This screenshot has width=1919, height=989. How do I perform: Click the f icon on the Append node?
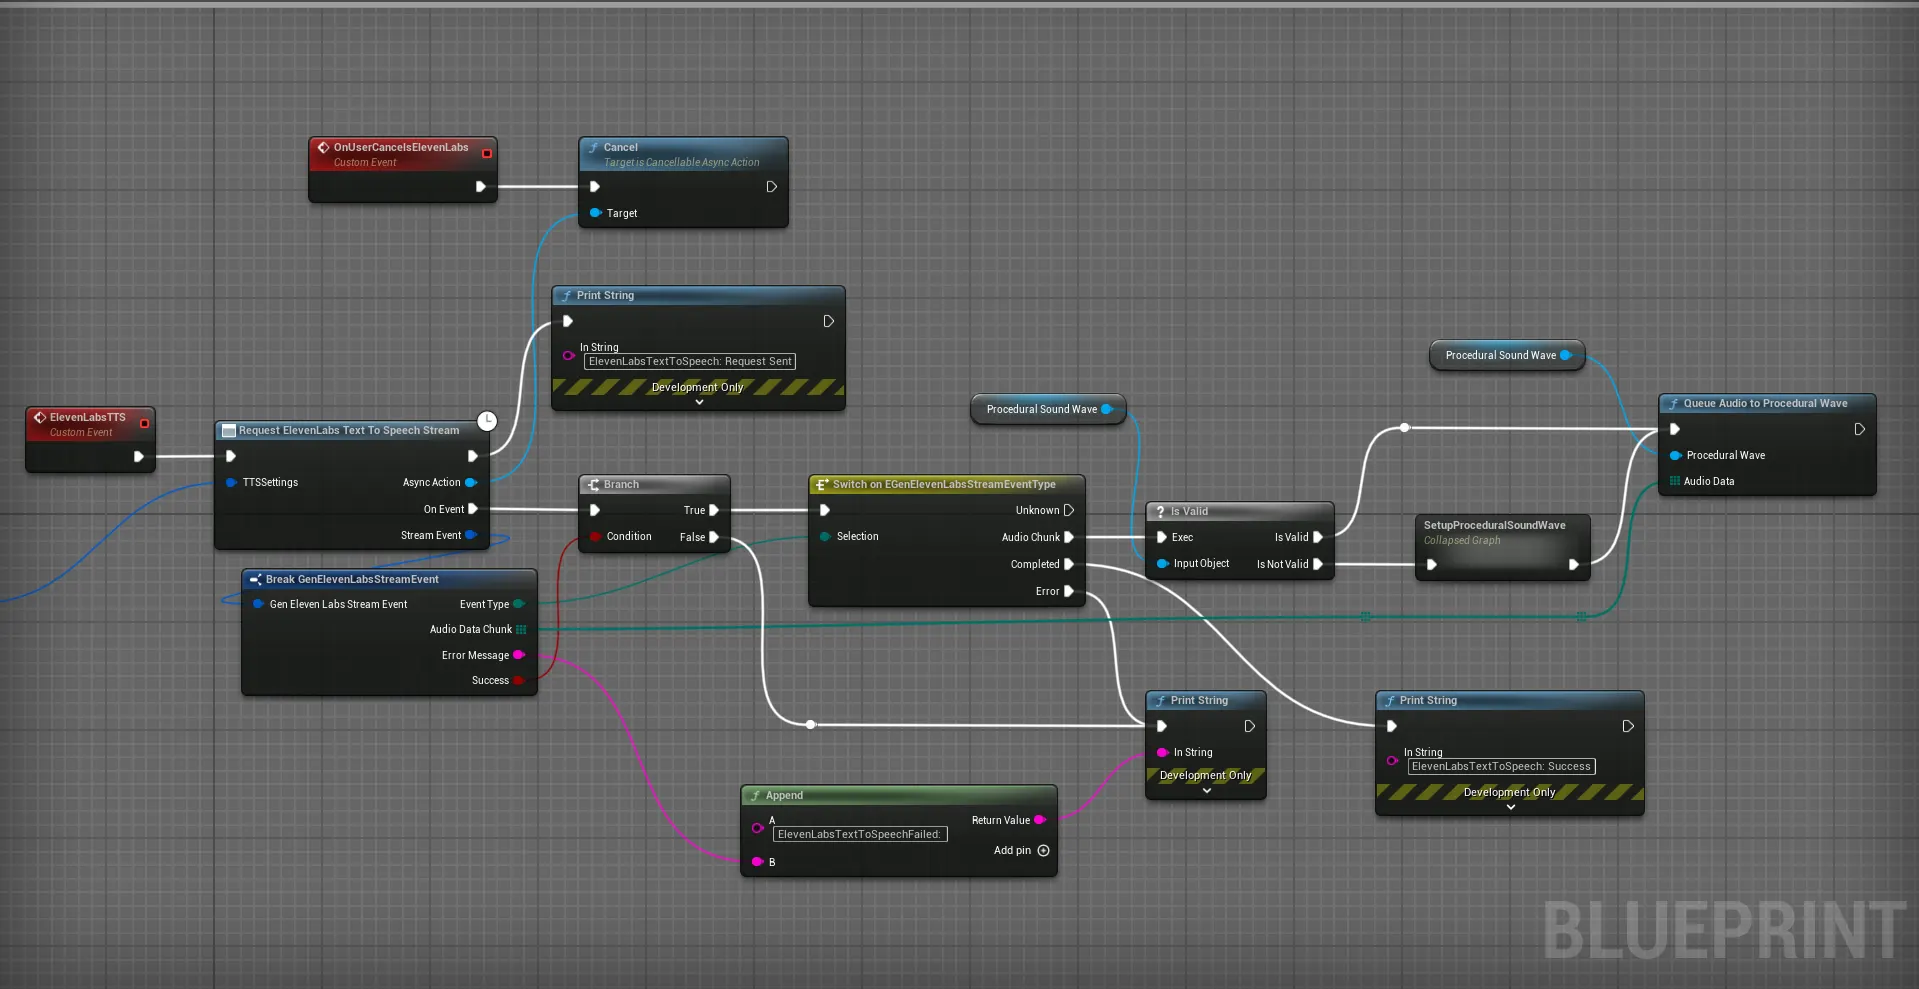click(757, 795)
